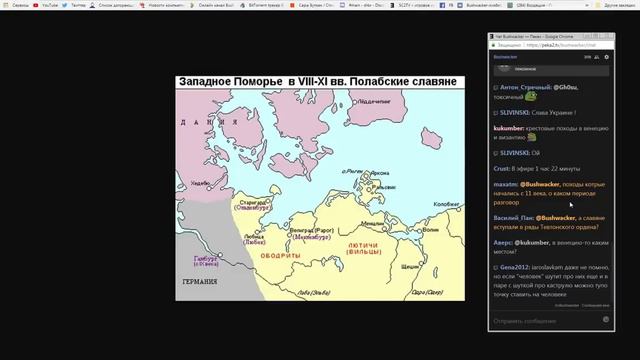Click the Аркона label on the map
The width and height of the screenshot is (640, 360).
tap(380, 173)
